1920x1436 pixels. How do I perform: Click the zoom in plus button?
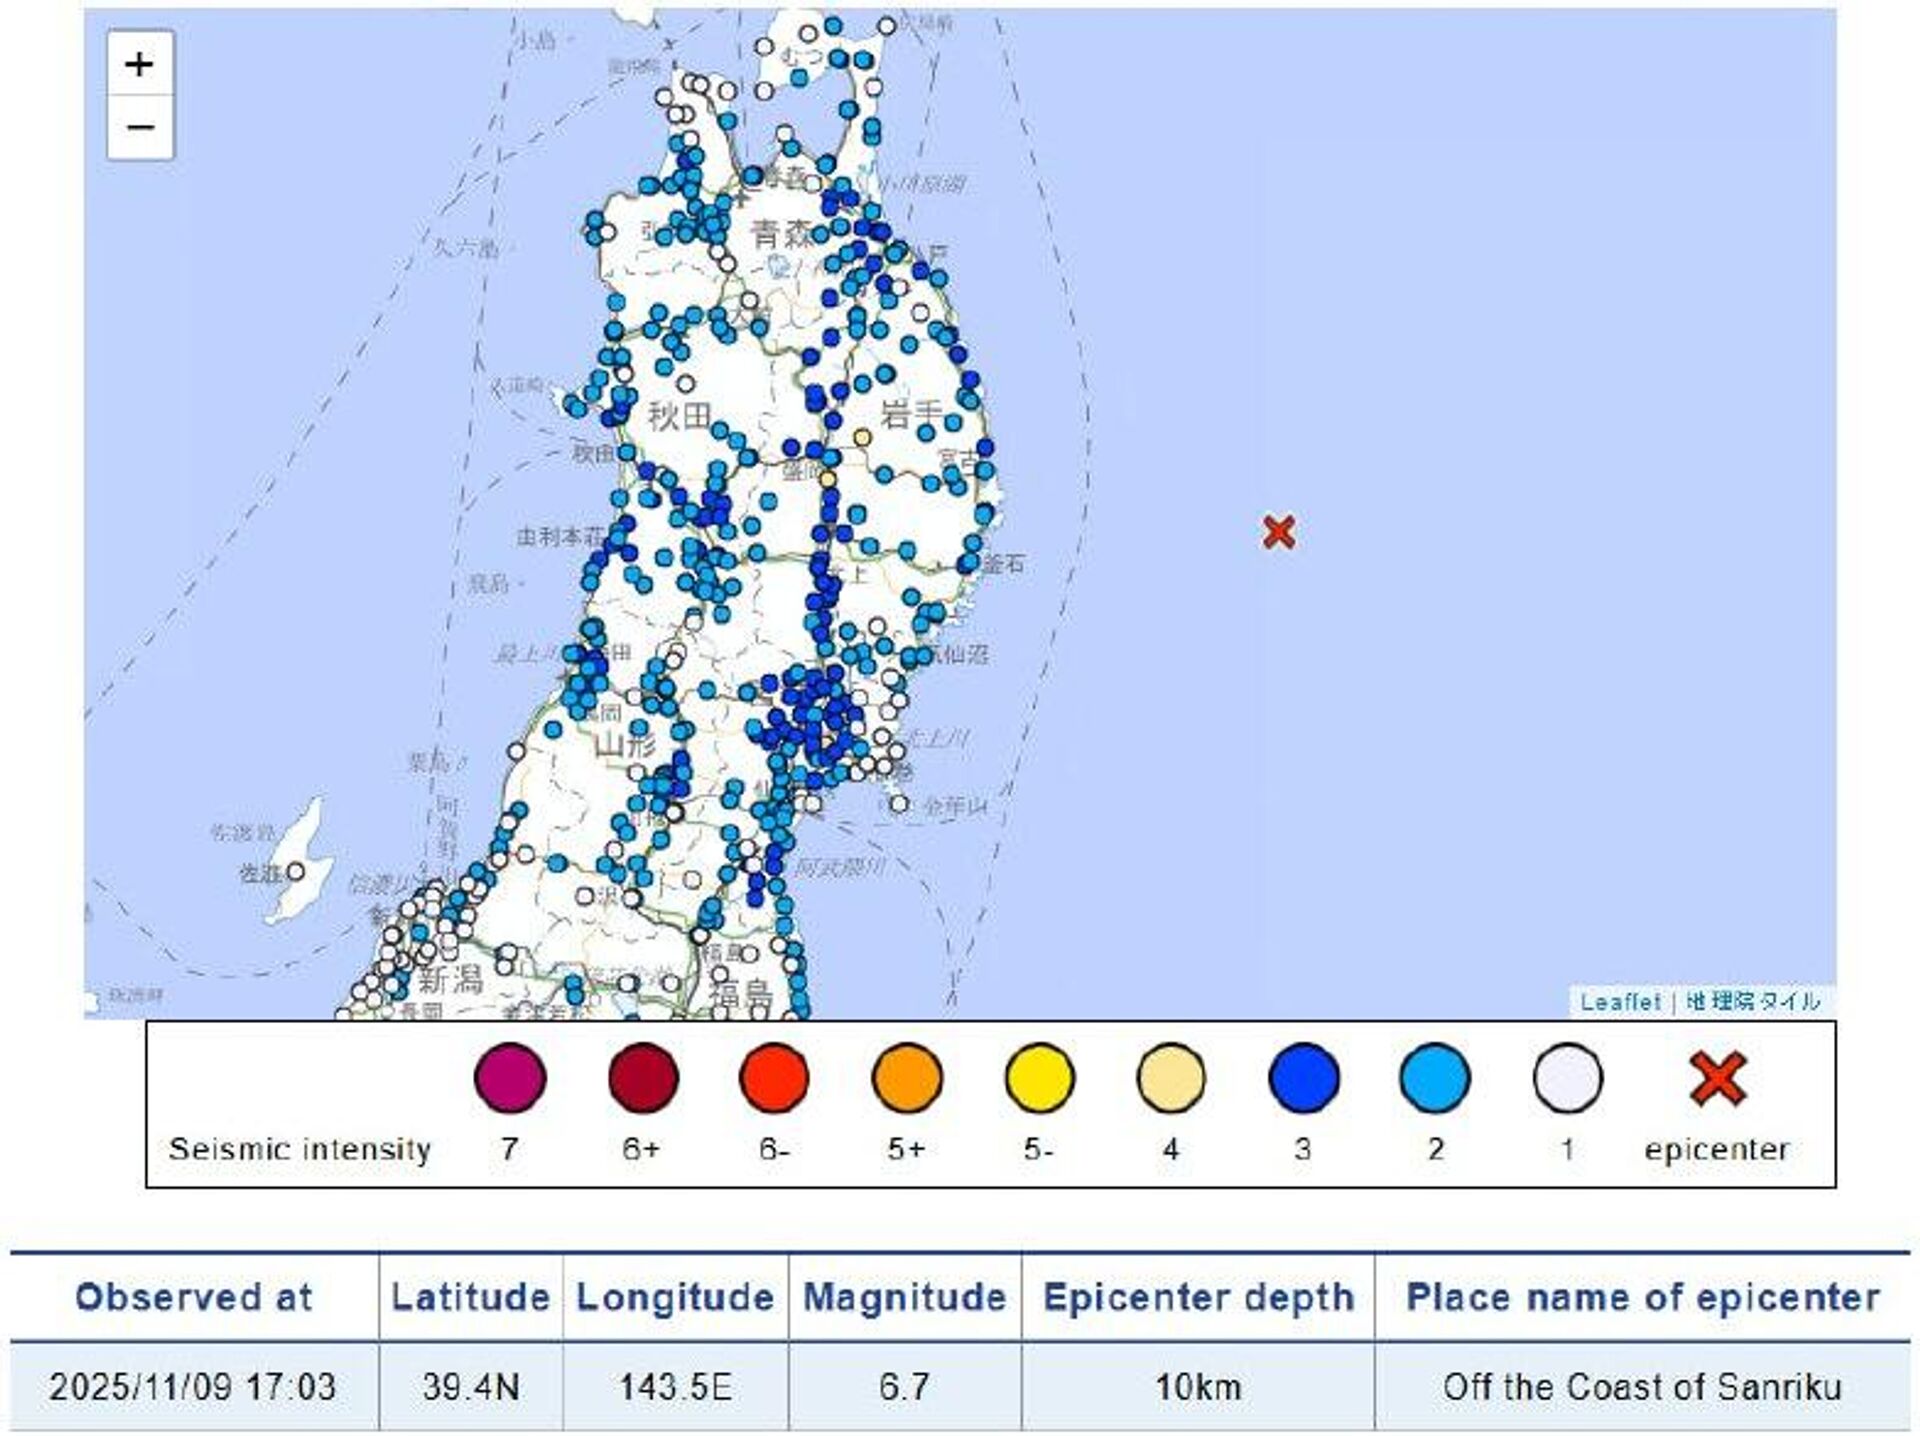coord(140,65)
